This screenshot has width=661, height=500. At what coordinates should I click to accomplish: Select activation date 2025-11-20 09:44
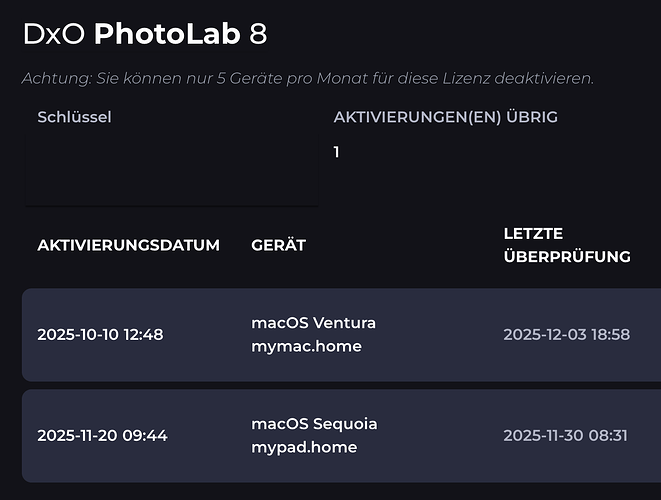coord(102,435)
